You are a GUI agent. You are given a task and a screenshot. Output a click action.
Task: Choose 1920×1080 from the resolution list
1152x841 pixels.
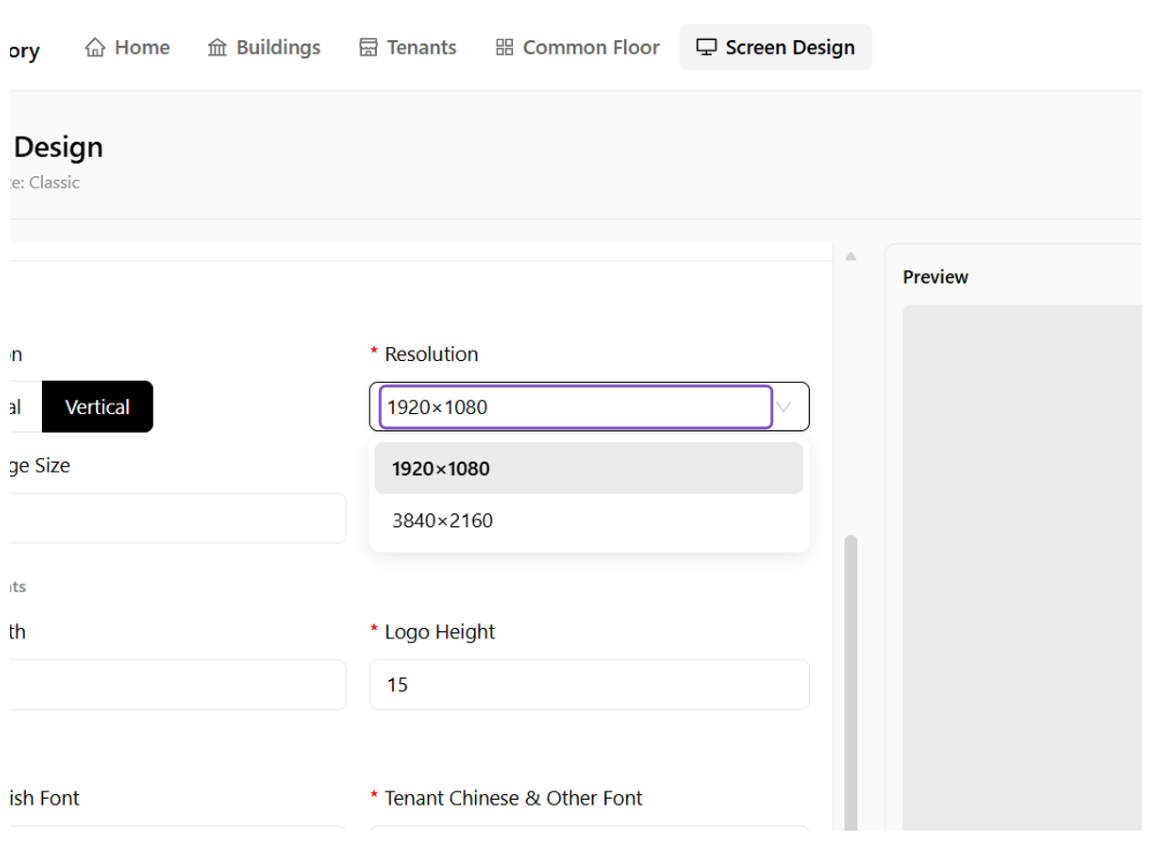click(588, 469)
